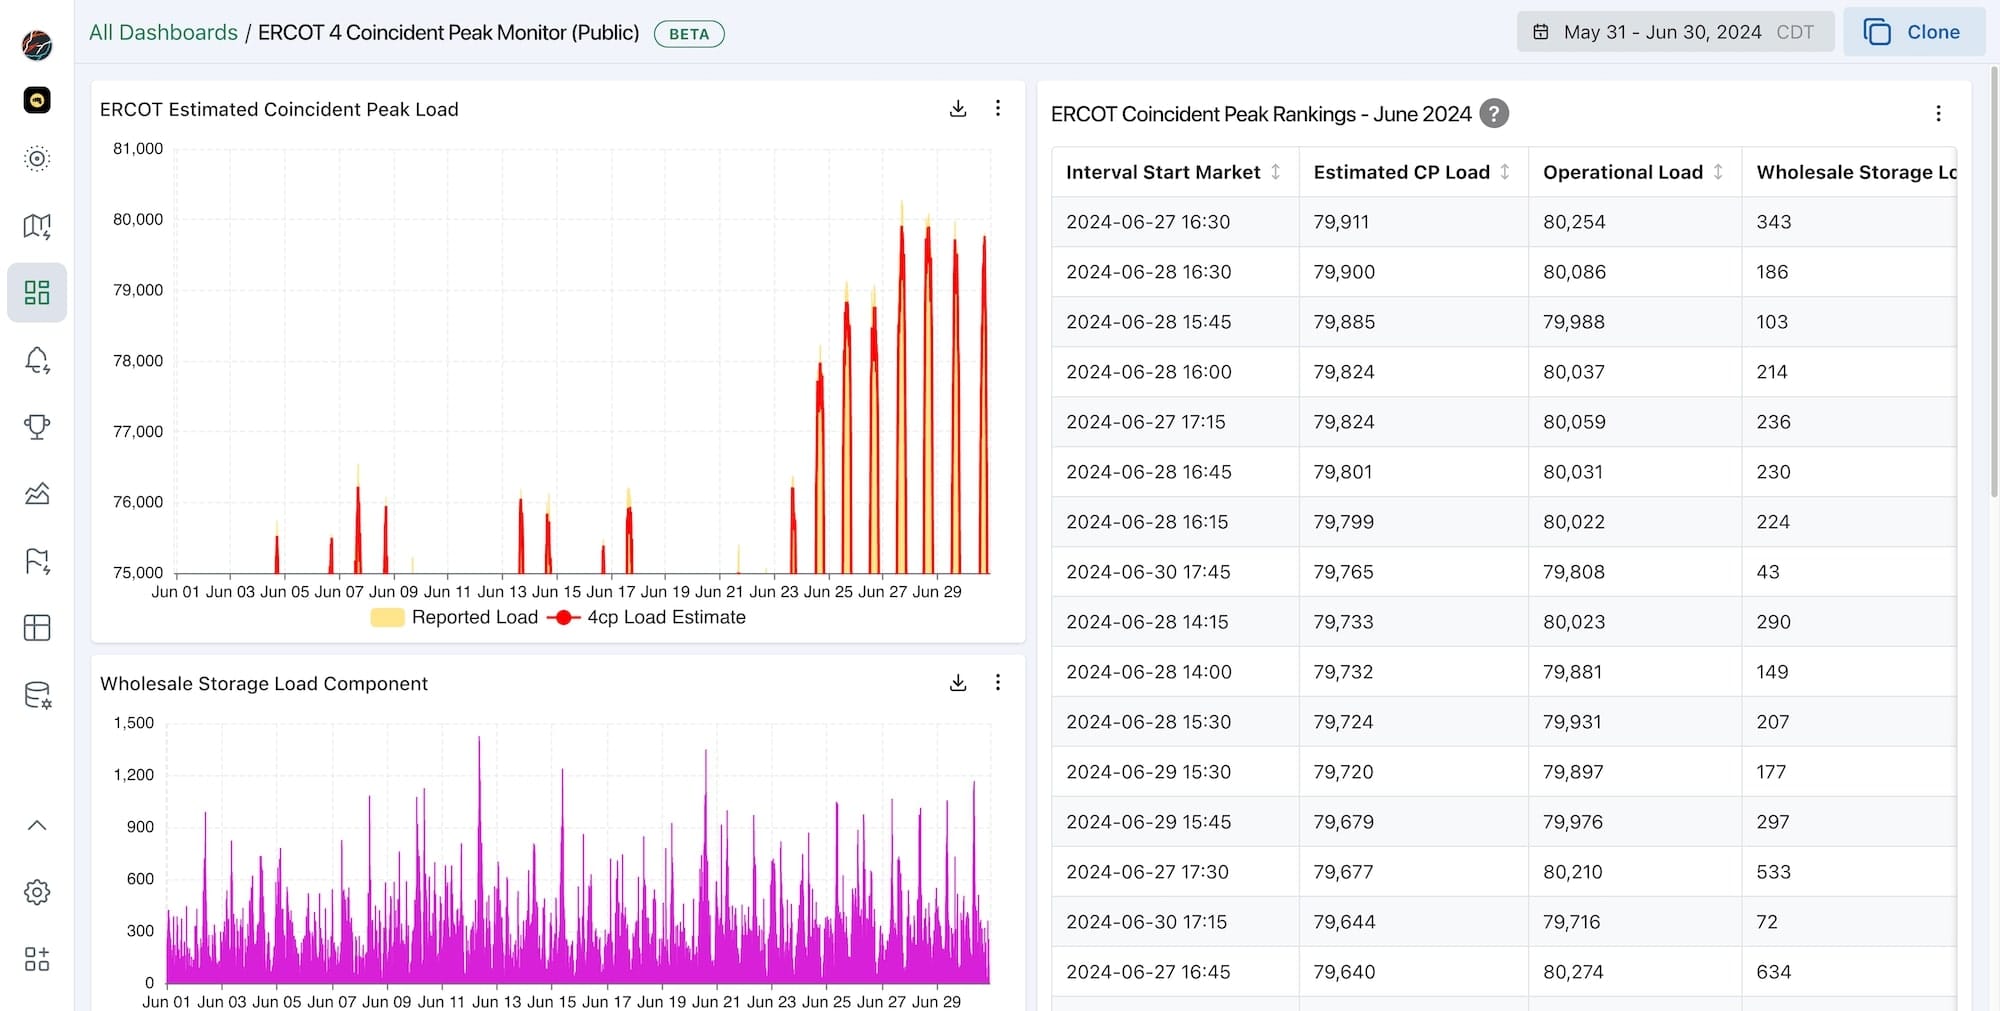Screen dimensions: 2000x1011
Task: Select the 2024-06-30 17:45 interval cell
Action: tap(1175, 572)
